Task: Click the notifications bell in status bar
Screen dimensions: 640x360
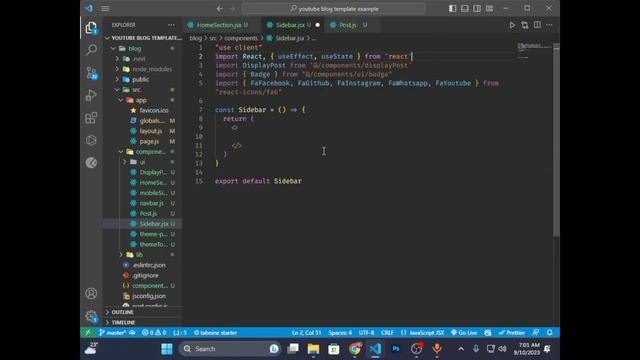Action: click(x=550, y=333)
